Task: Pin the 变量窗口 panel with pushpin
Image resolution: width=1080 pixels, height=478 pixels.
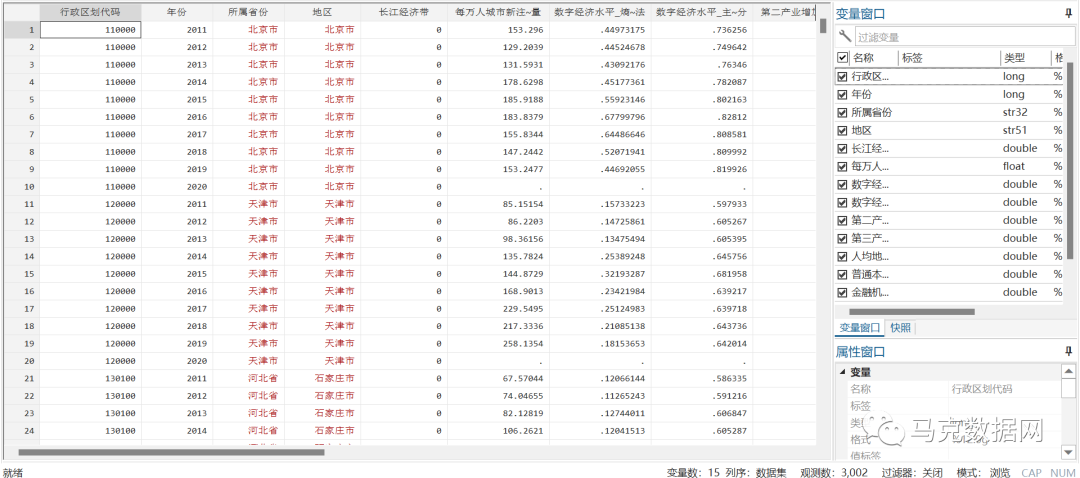Action: click(1069, 13)
